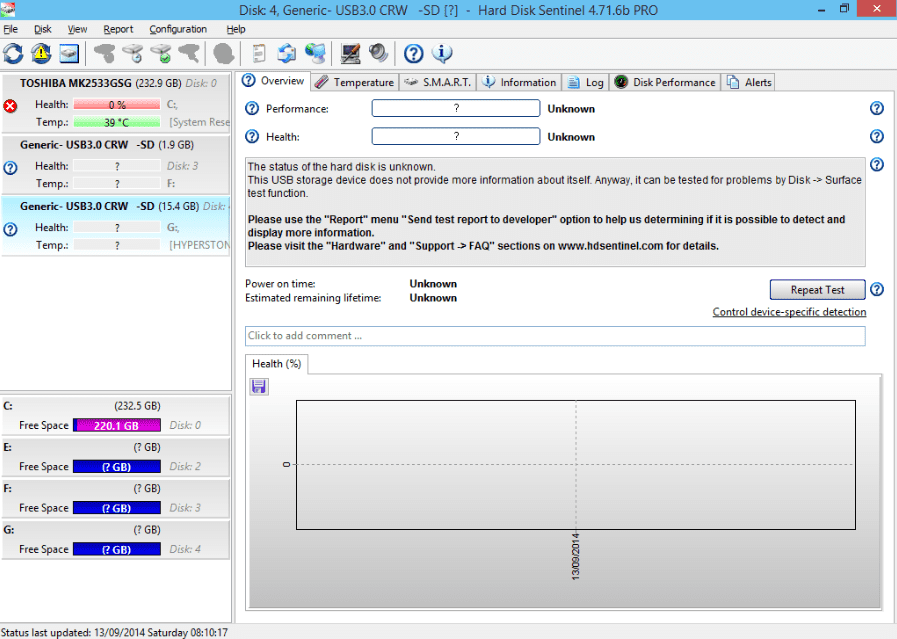
Task: Open the Help menu
Action: click(x=236, y=29)
